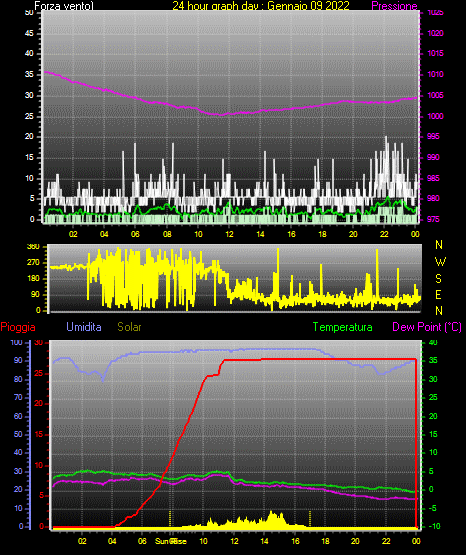Click pressure axis value "1000"
This screenshot has height=555, width=466.
click(435, 116)
